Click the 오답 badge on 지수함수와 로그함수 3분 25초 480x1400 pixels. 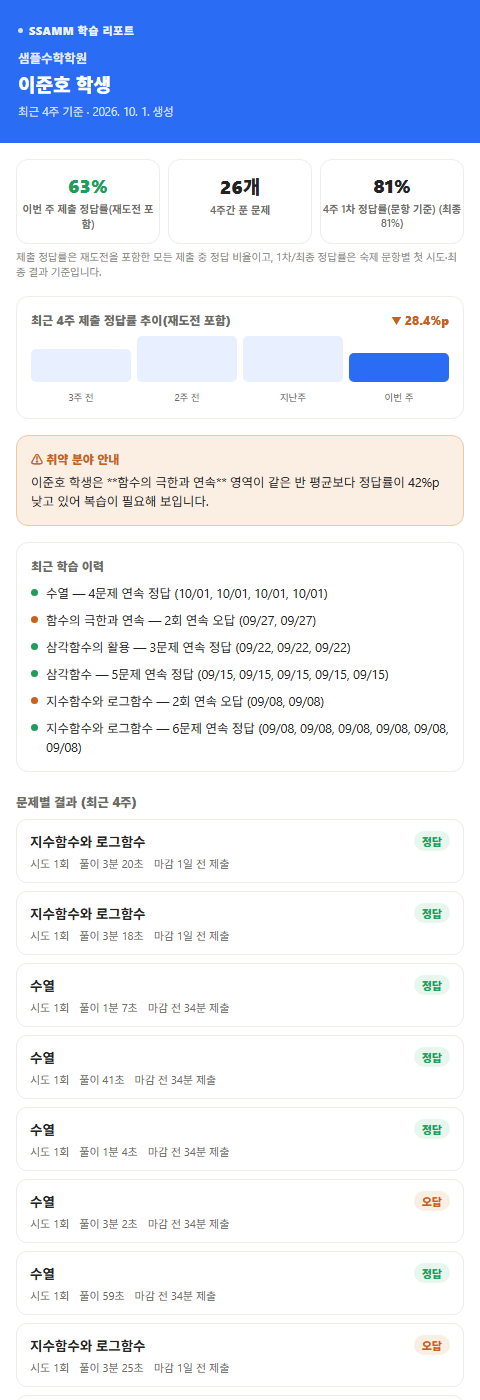tap(432, 1345)
